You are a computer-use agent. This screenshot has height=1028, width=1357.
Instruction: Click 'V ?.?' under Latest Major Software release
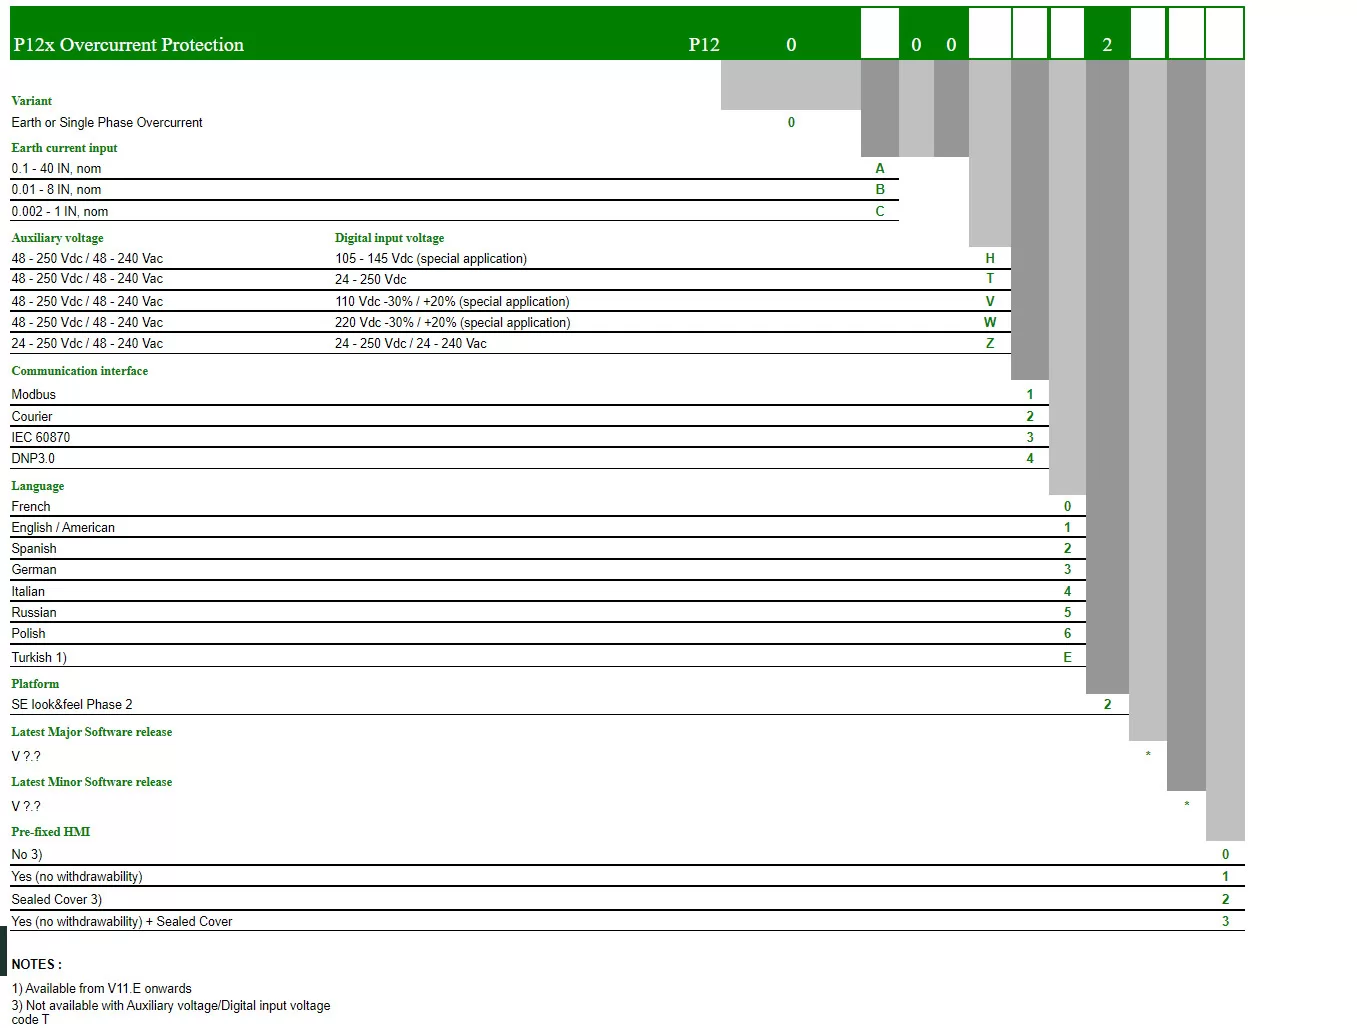point(26,756)
